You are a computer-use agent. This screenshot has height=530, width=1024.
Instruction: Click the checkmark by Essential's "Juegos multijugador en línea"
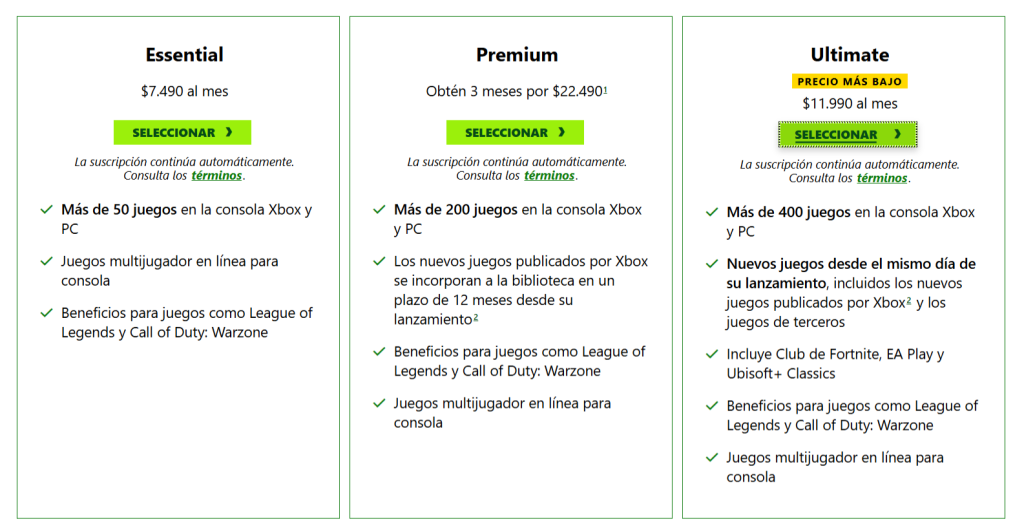(46, 261)
